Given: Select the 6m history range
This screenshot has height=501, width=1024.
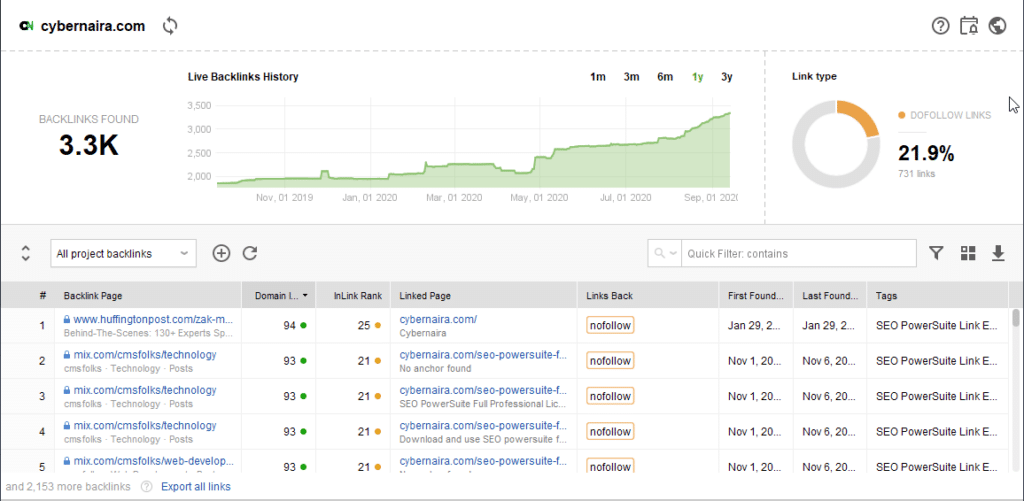Looking at the screenshot, I should coord(664,77).
